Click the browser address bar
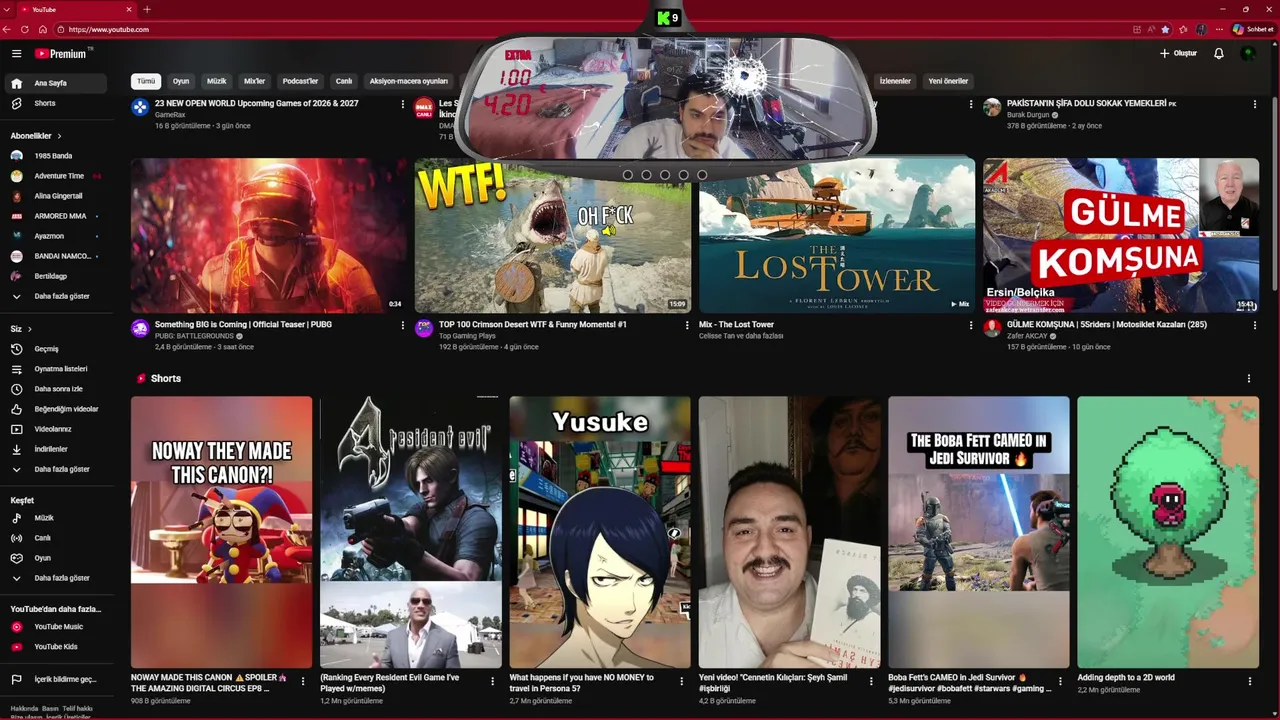Image resolution: width=1280 pixels, height=720 pixels. [x=590, y=29]
